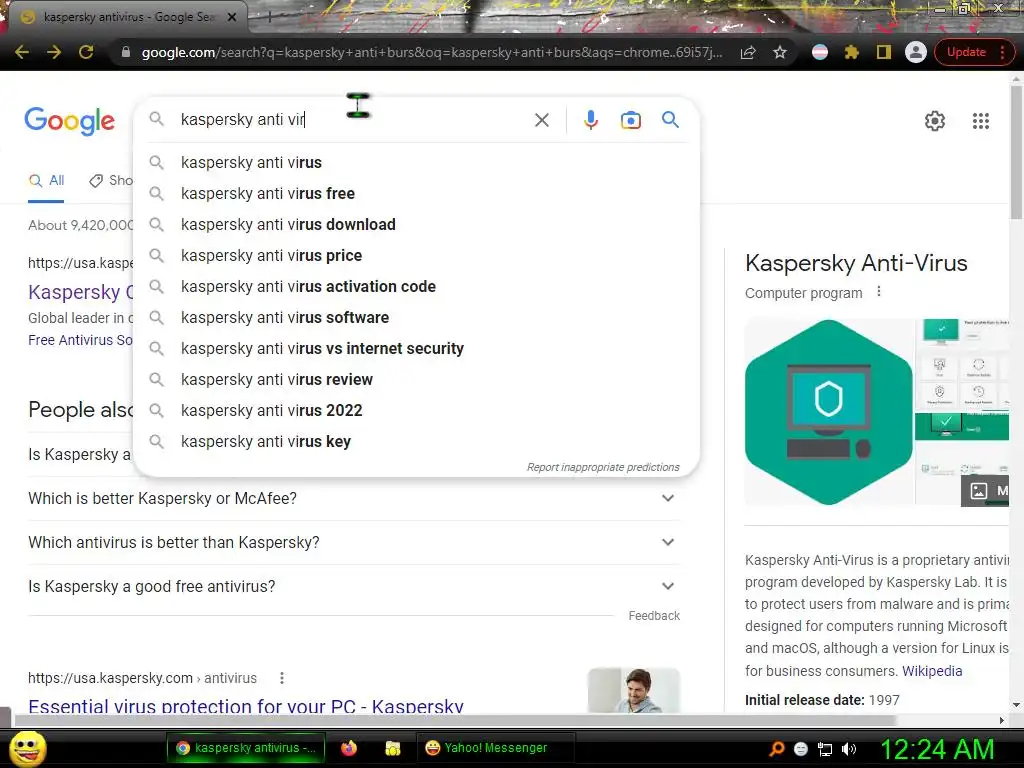Pick 'kaspersky anti virus software' suggestion
The width and height of the screenshot is (1024, 768).
416,317
